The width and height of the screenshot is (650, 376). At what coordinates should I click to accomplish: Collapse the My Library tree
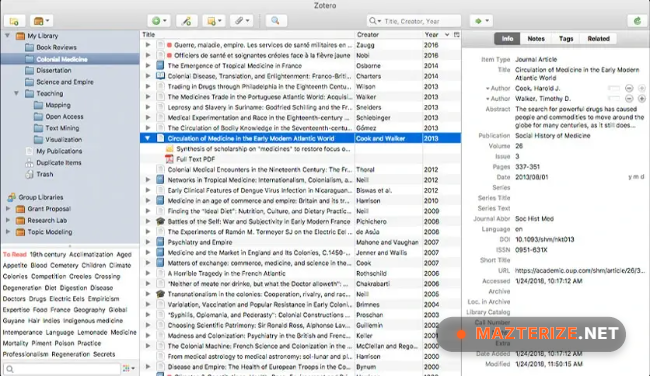pos(7,36)
